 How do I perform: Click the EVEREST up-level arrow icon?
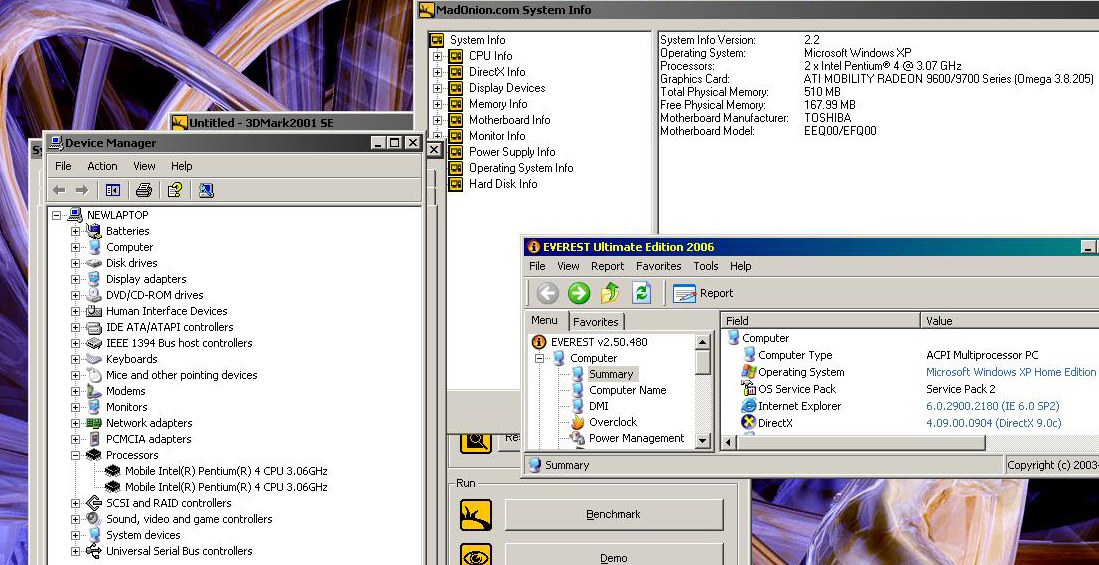610,293
